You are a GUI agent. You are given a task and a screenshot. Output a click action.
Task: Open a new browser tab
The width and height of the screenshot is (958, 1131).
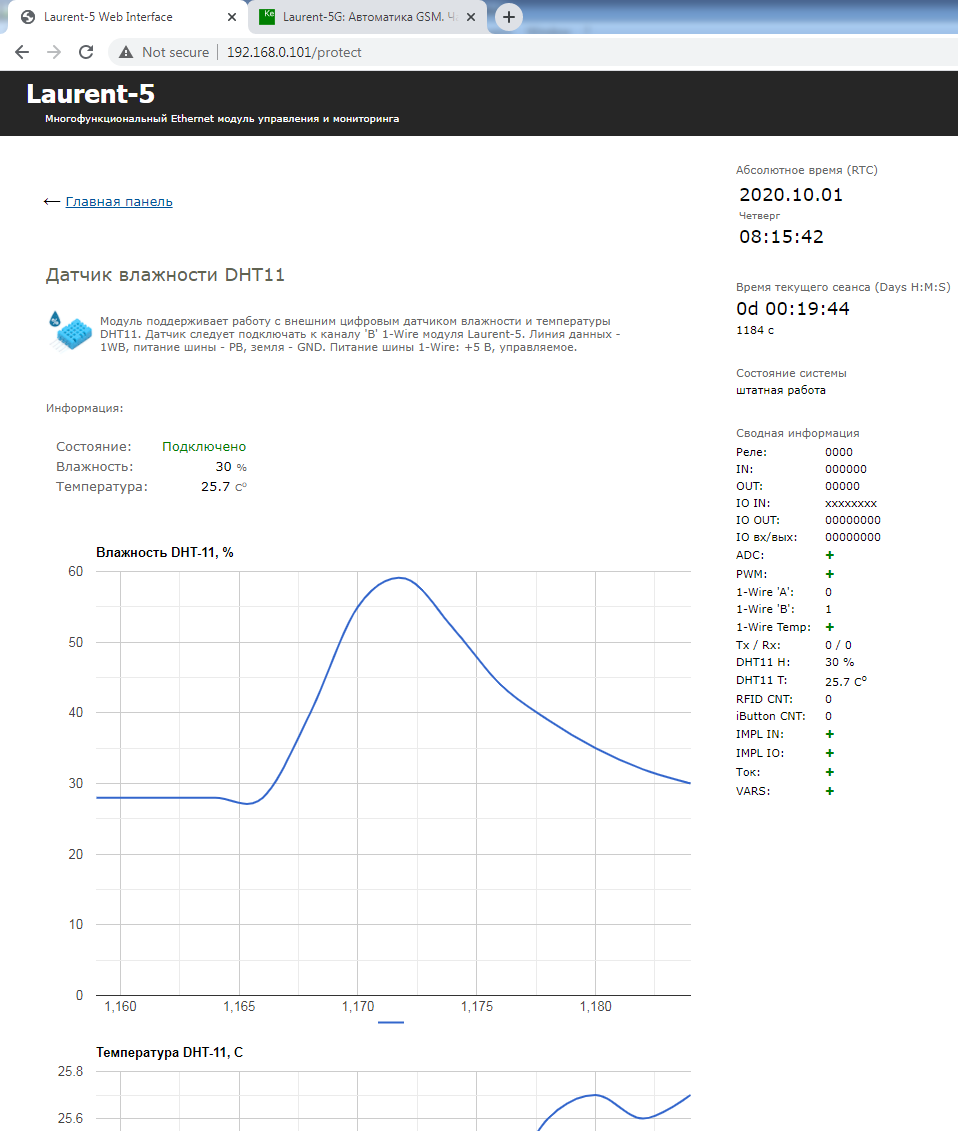point(509,17)
